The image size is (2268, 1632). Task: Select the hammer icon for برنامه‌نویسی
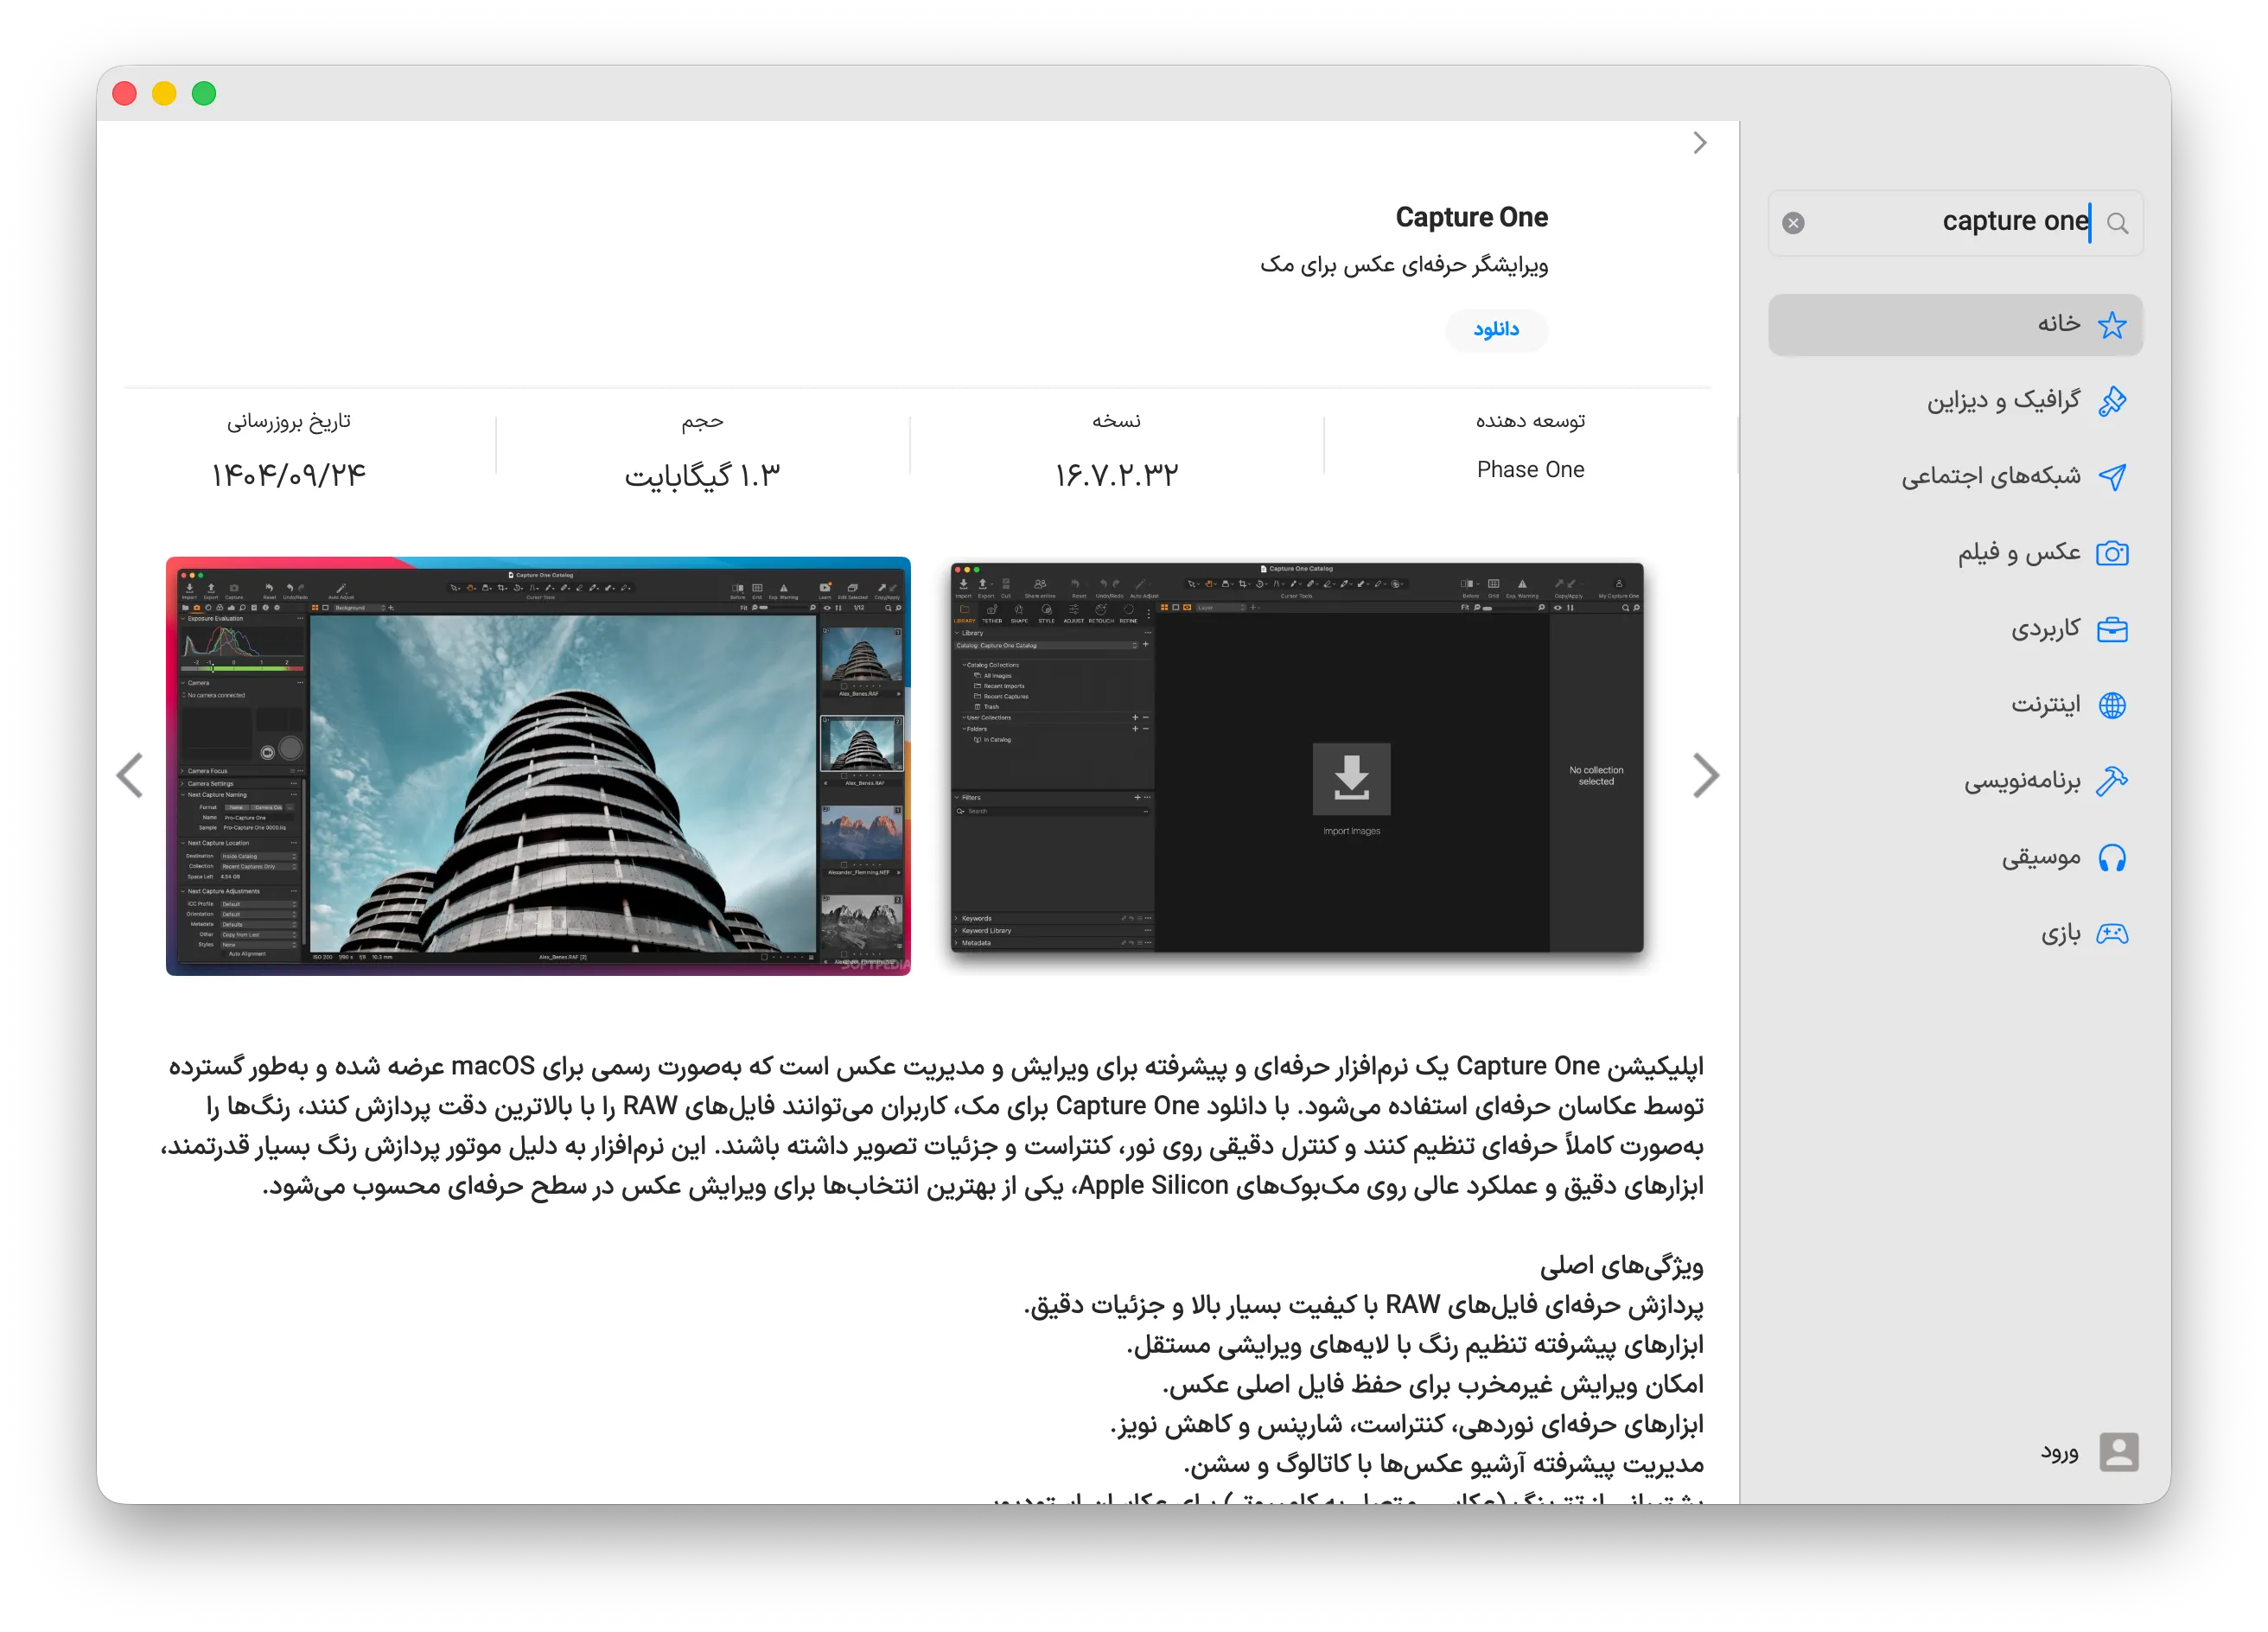(2114, 781)
